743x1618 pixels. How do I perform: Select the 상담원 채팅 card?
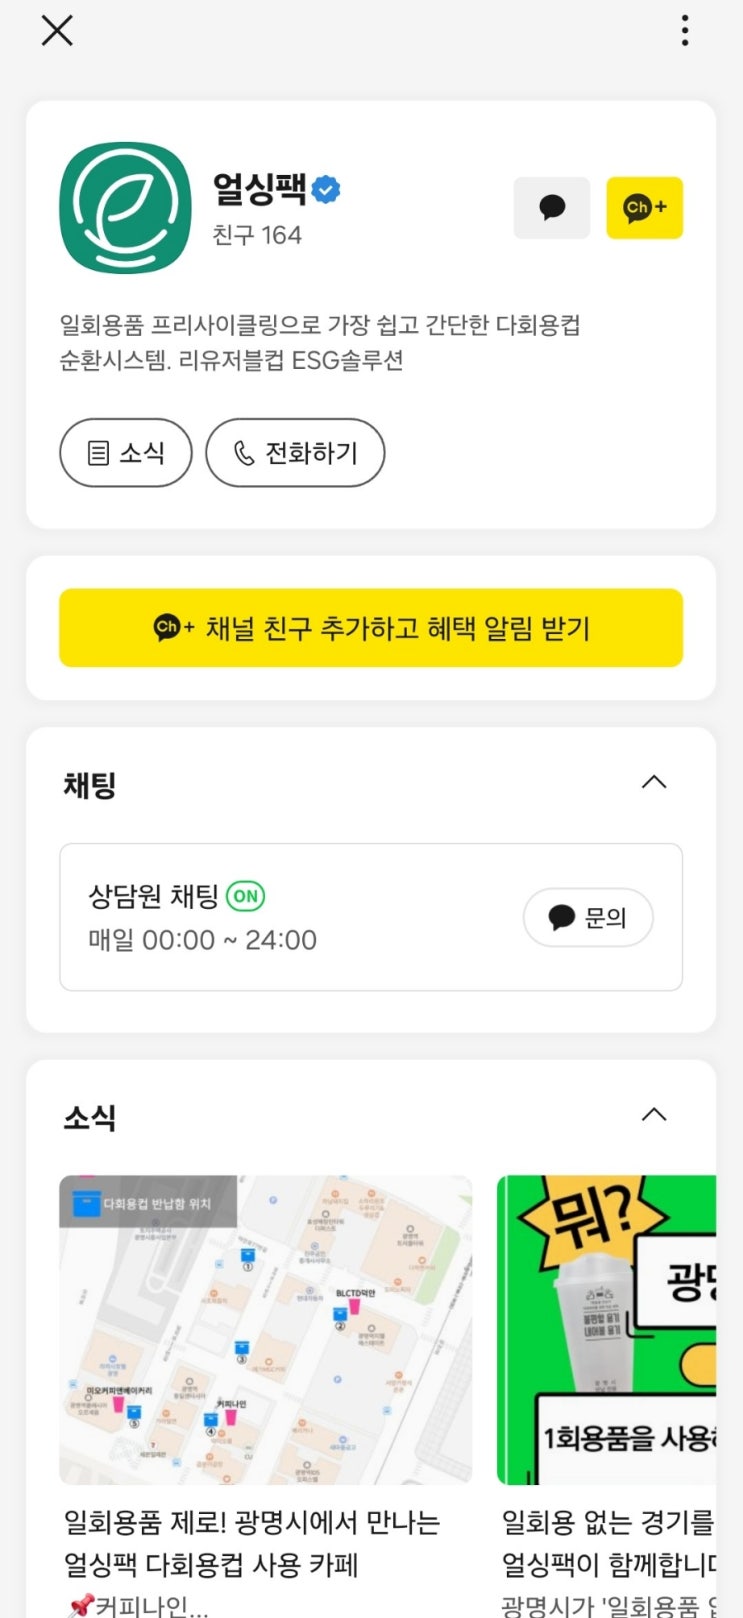click(x=371, y=917)
